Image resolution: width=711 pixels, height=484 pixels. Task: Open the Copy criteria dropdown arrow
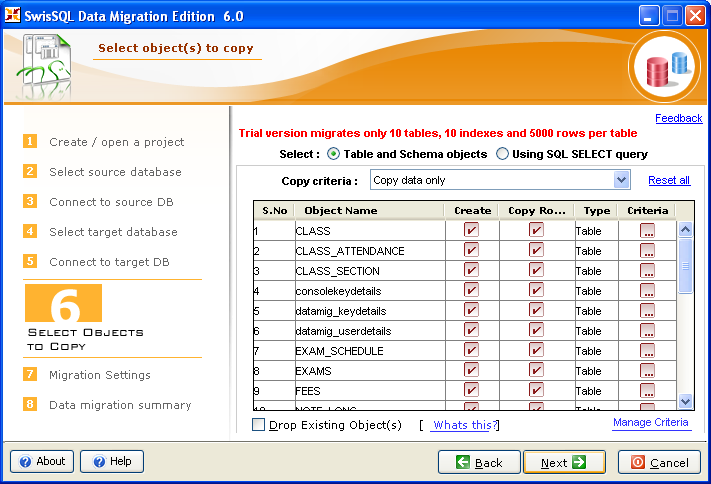621,180
